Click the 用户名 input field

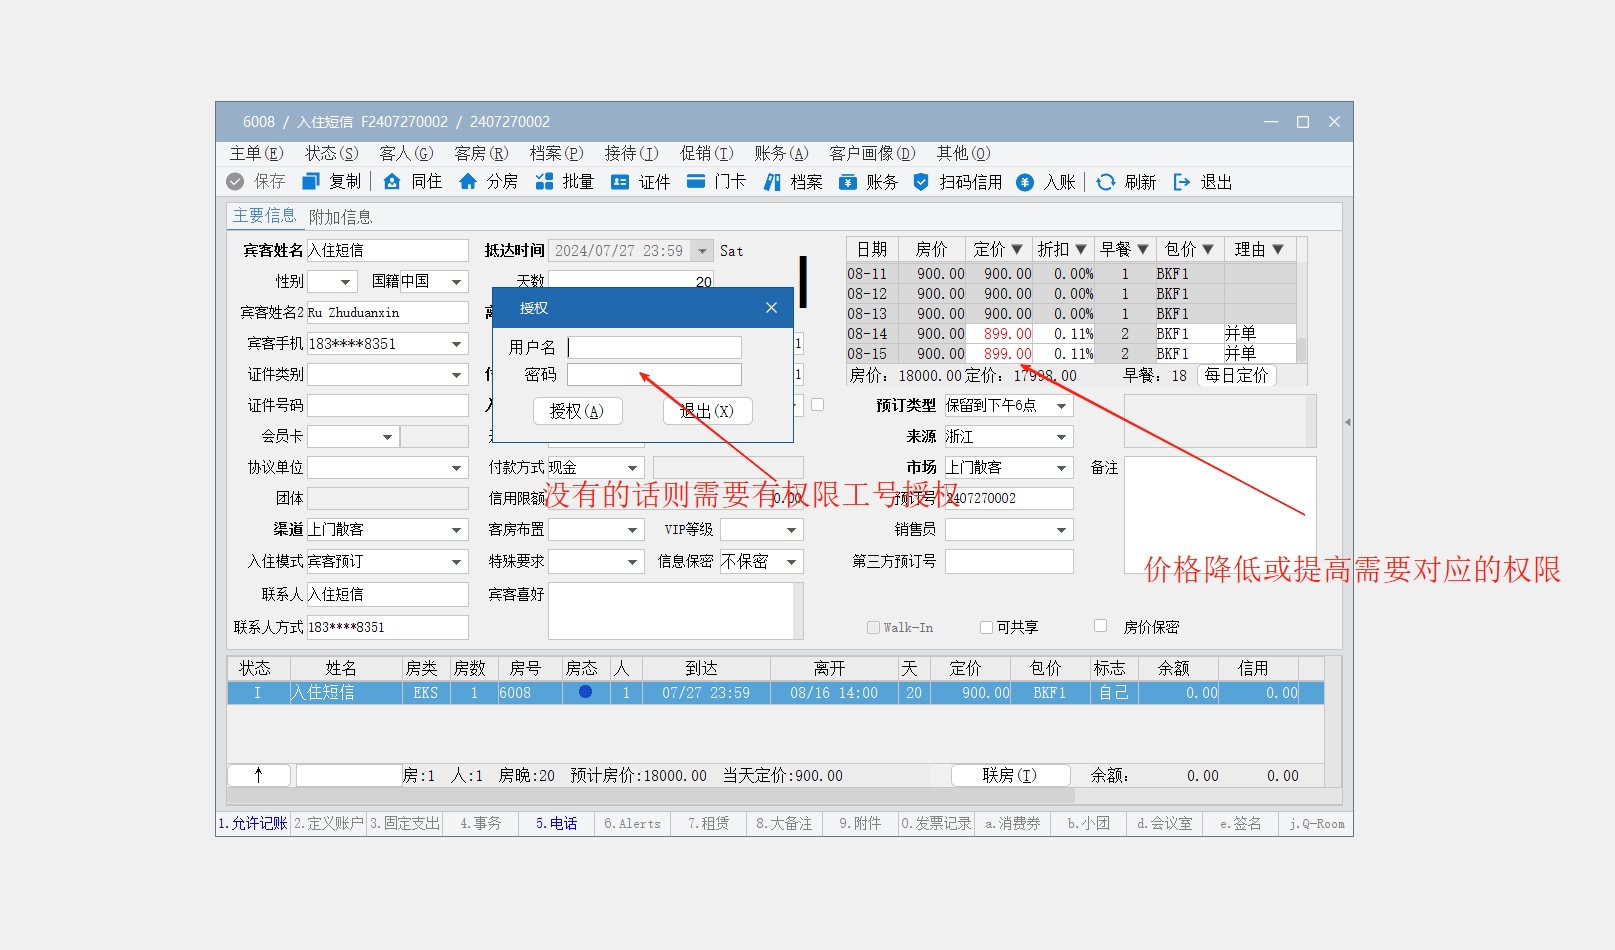tap(655, 347)
